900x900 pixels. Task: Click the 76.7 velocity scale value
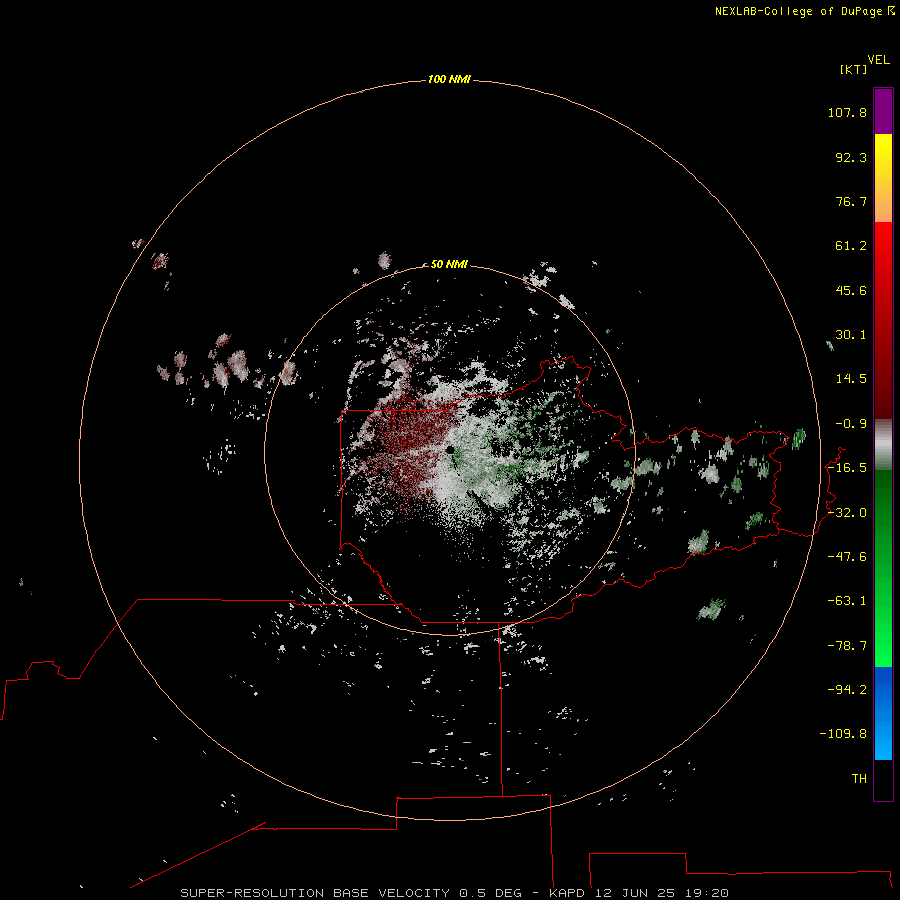pos(851,201)
